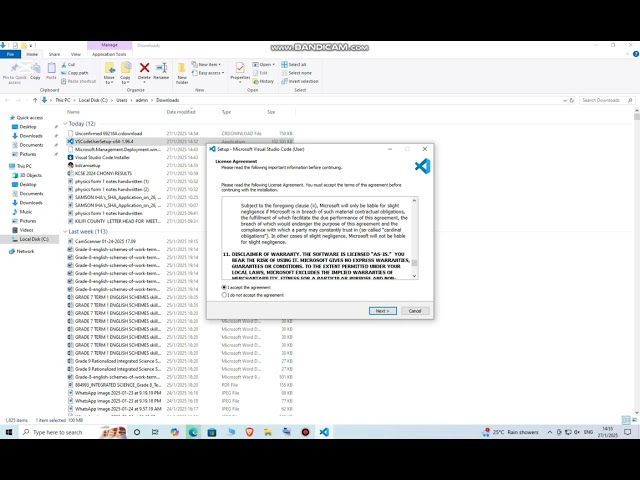Click the Manage contextual tab
Screen dimensions: 640x480
109,45
